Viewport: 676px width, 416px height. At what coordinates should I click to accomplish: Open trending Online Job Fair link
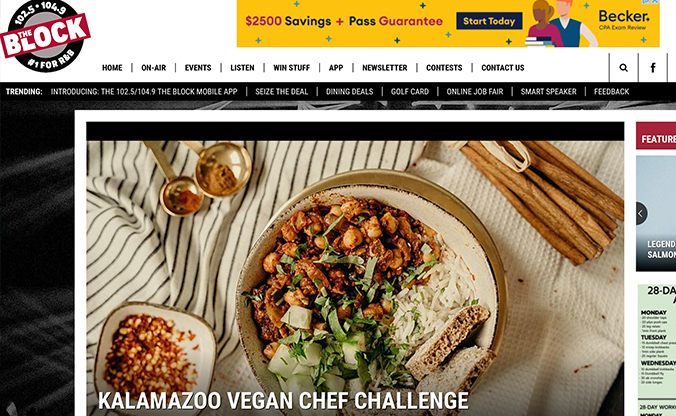475,91
